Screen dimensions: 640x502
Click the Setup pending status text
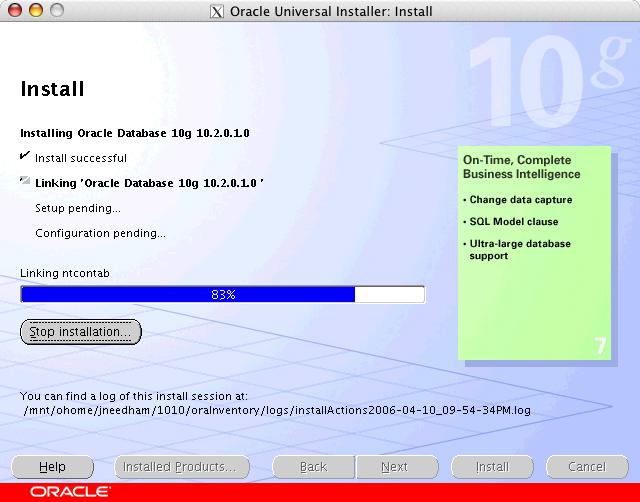coord(78,208)
